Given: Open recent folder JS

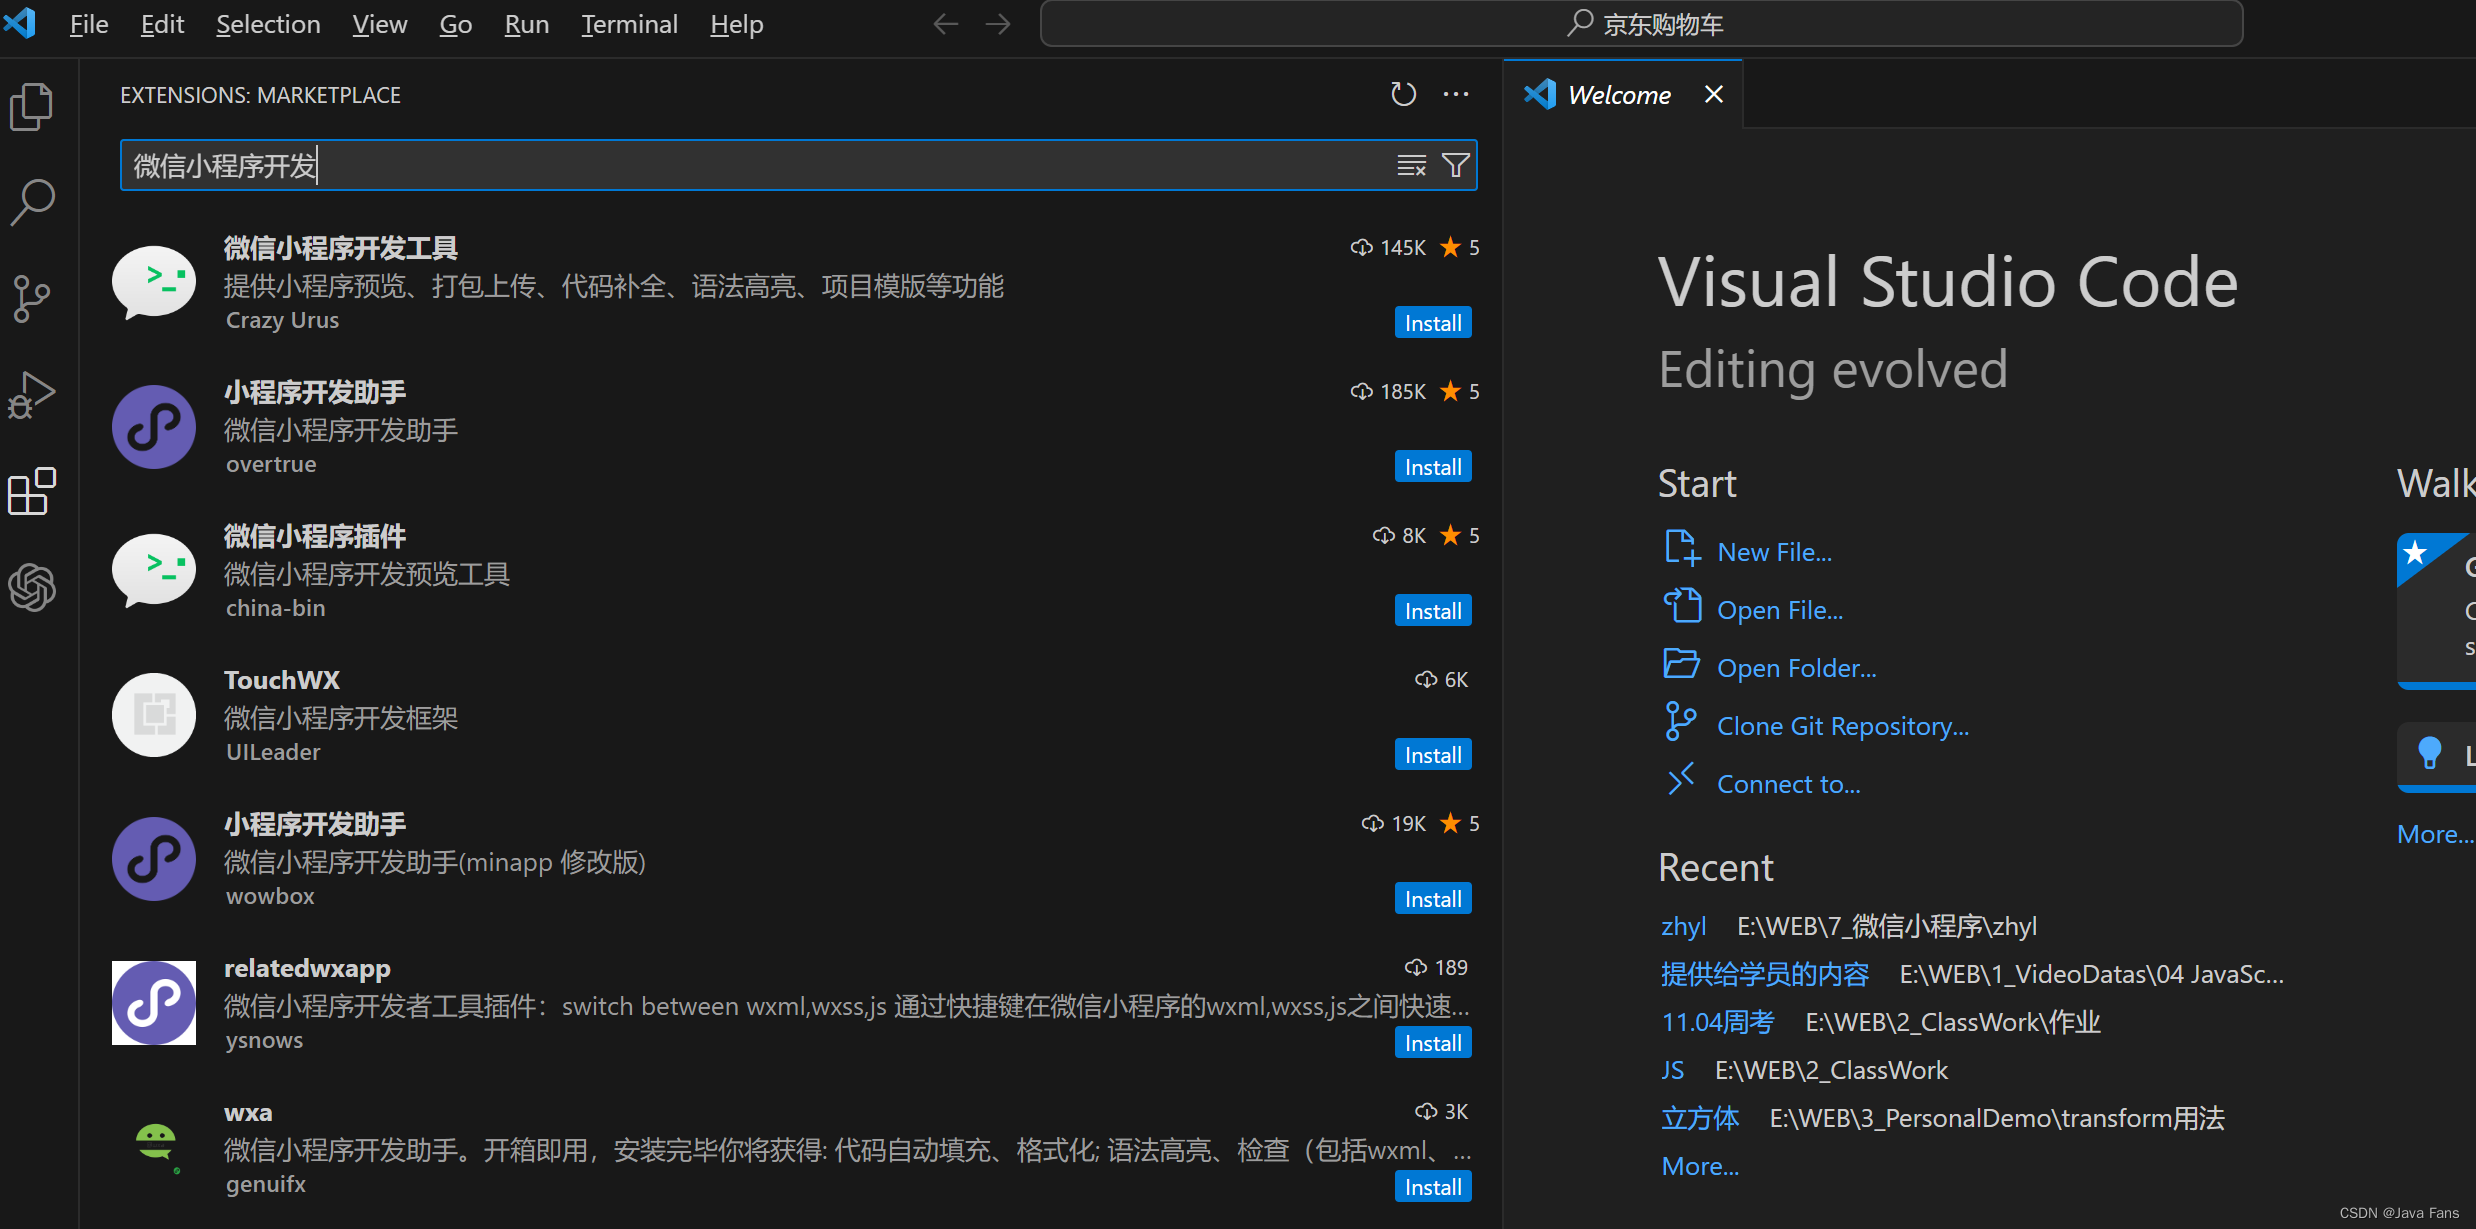Looking at the screenshot, I should 1673,1070.
